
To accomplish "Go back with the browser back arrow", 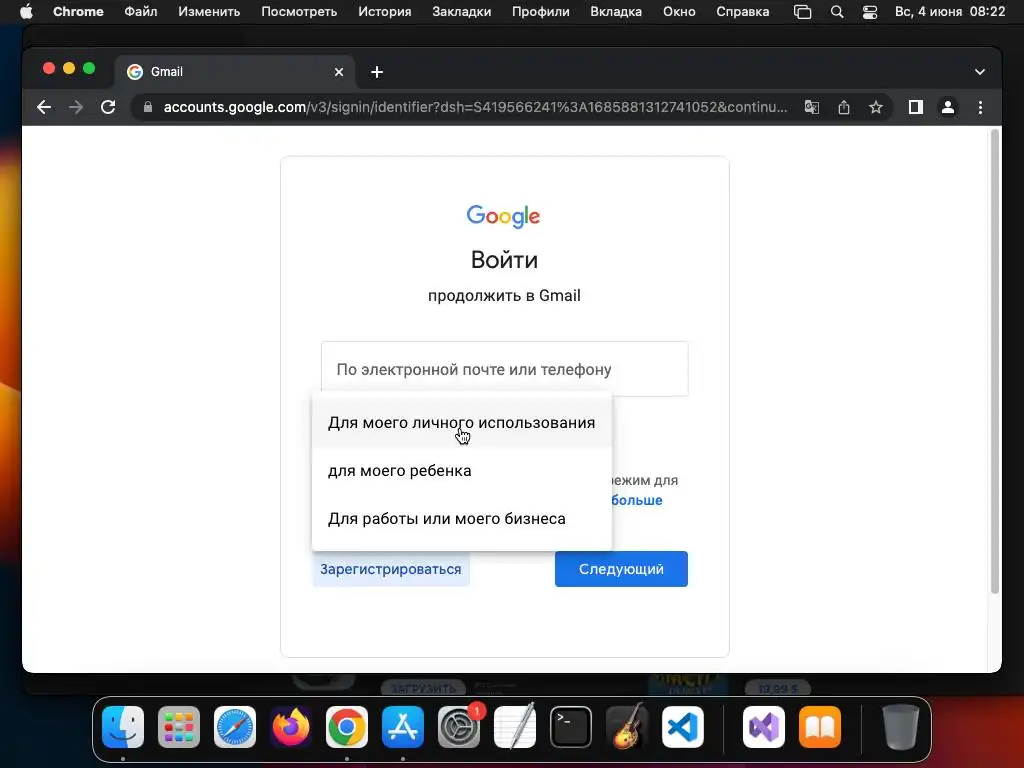I will (44, 107).
